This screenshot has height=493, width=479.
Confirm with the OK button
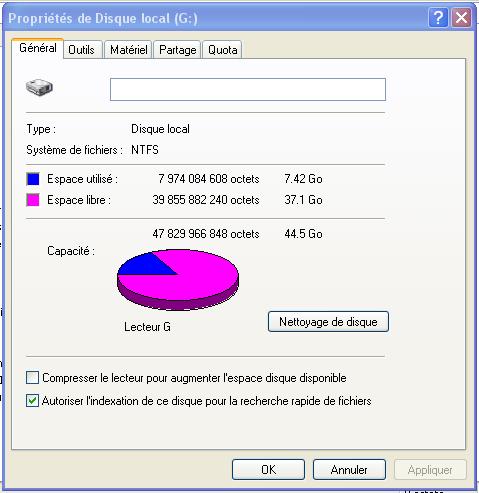tap(268, 470)
